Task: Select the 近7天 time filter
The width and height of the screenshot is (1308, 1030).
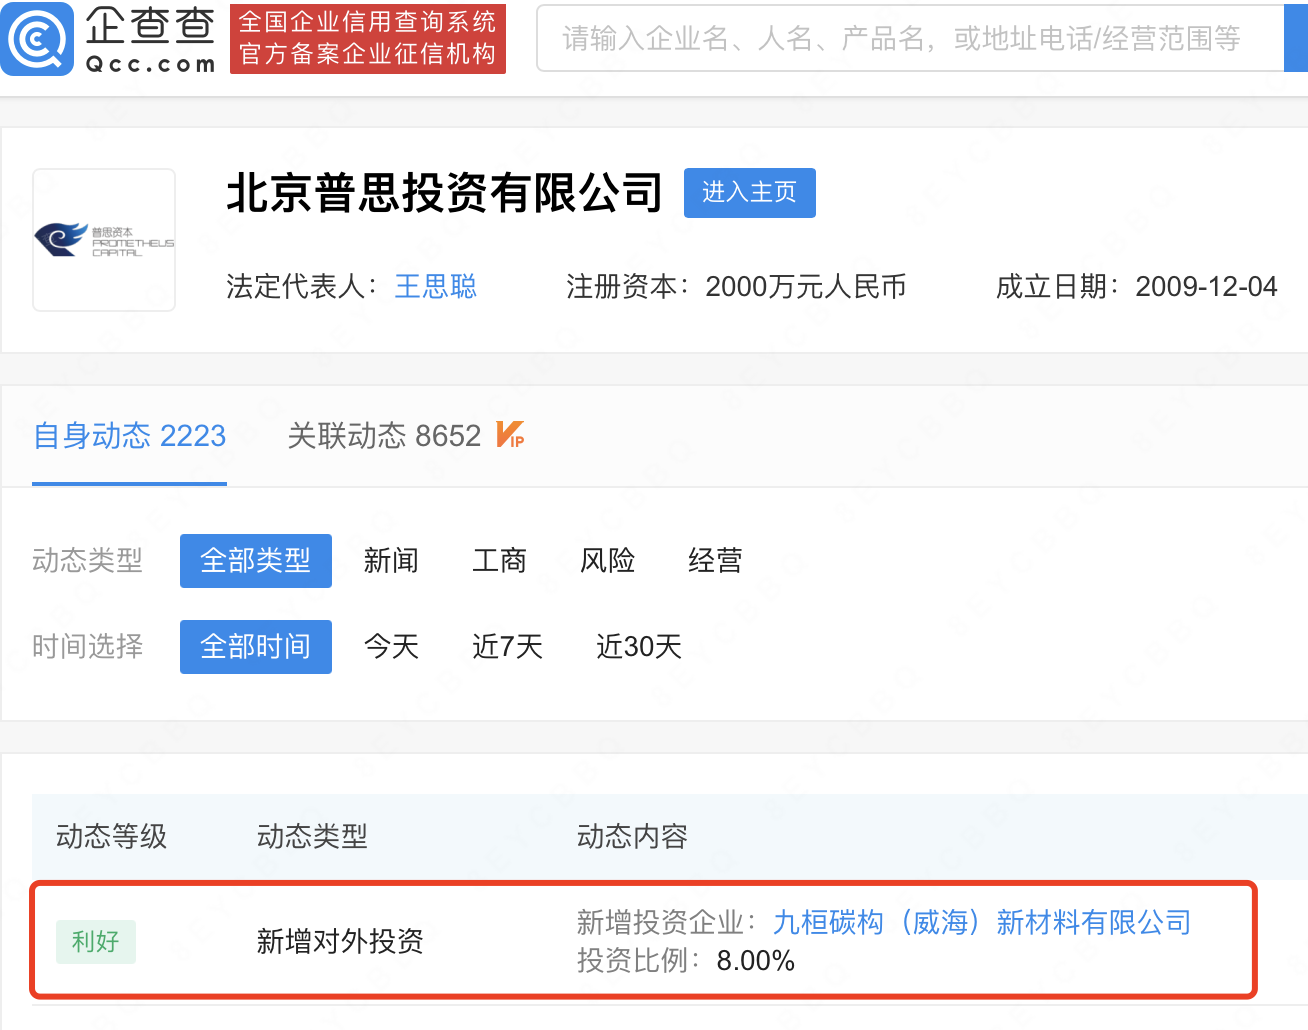Action: (507, 647)
